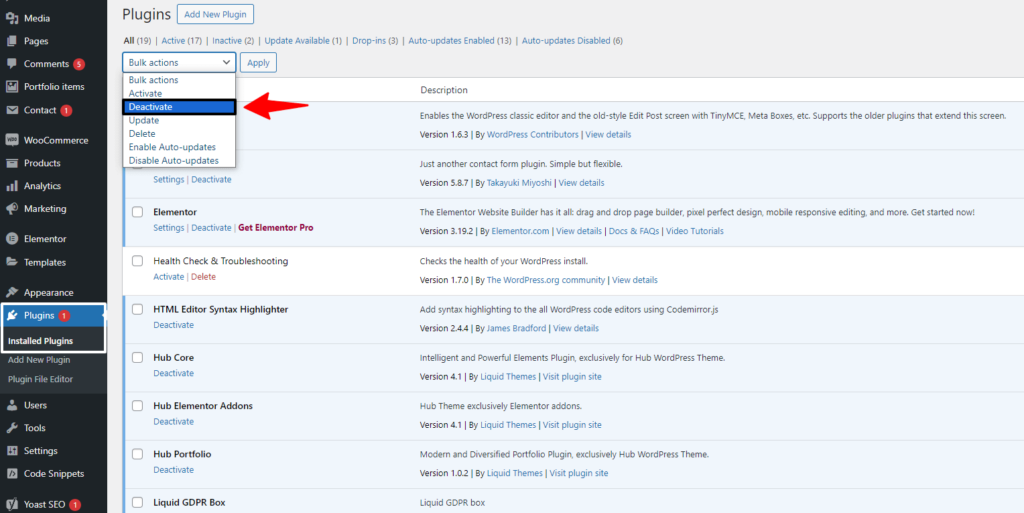Show Update Available (1) plugins
This screenshot has width=1024, height=513.
coord(303,40)
